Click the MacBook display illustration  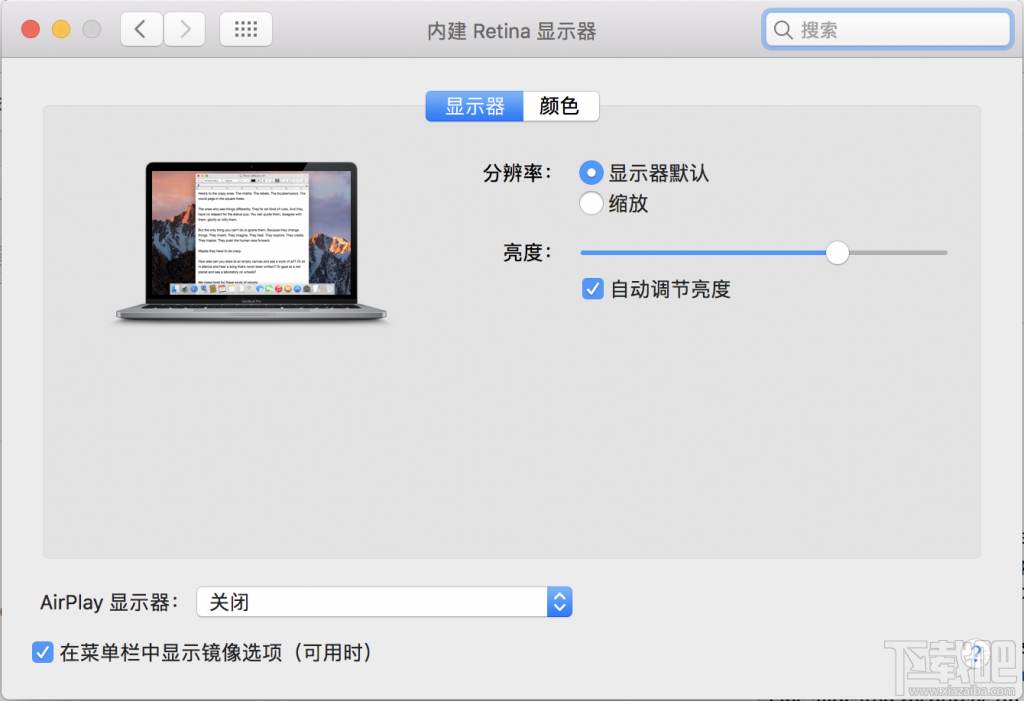coord(251,240)
